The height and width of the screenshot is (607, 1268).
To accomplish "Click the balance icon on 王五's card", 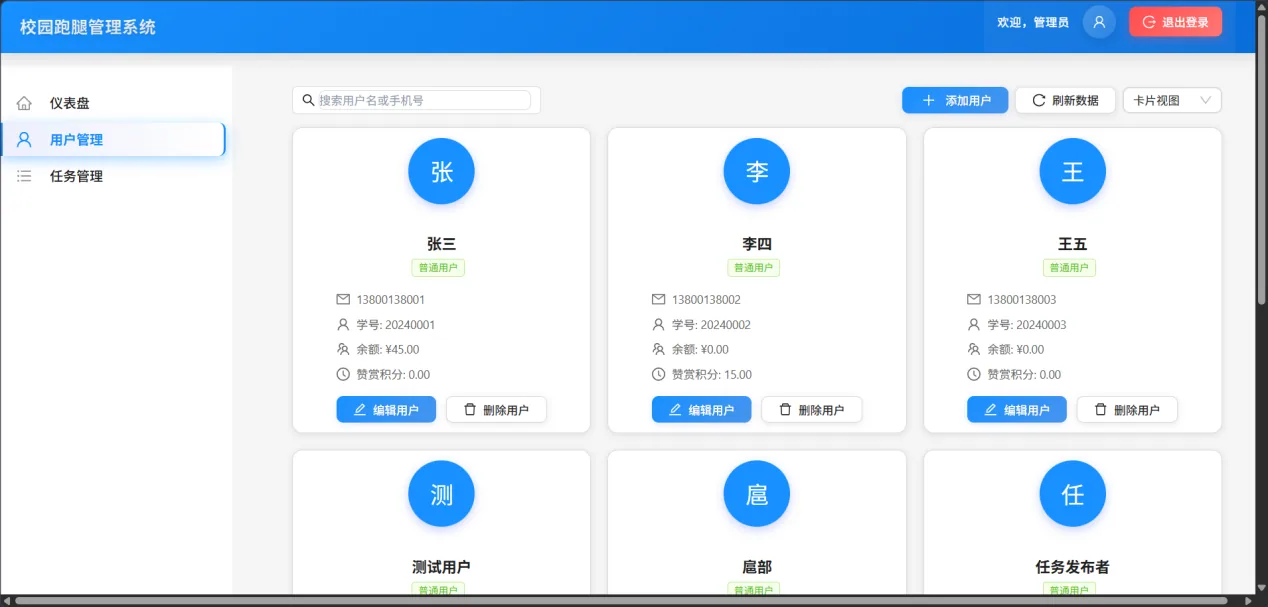I will pos(974,349).
